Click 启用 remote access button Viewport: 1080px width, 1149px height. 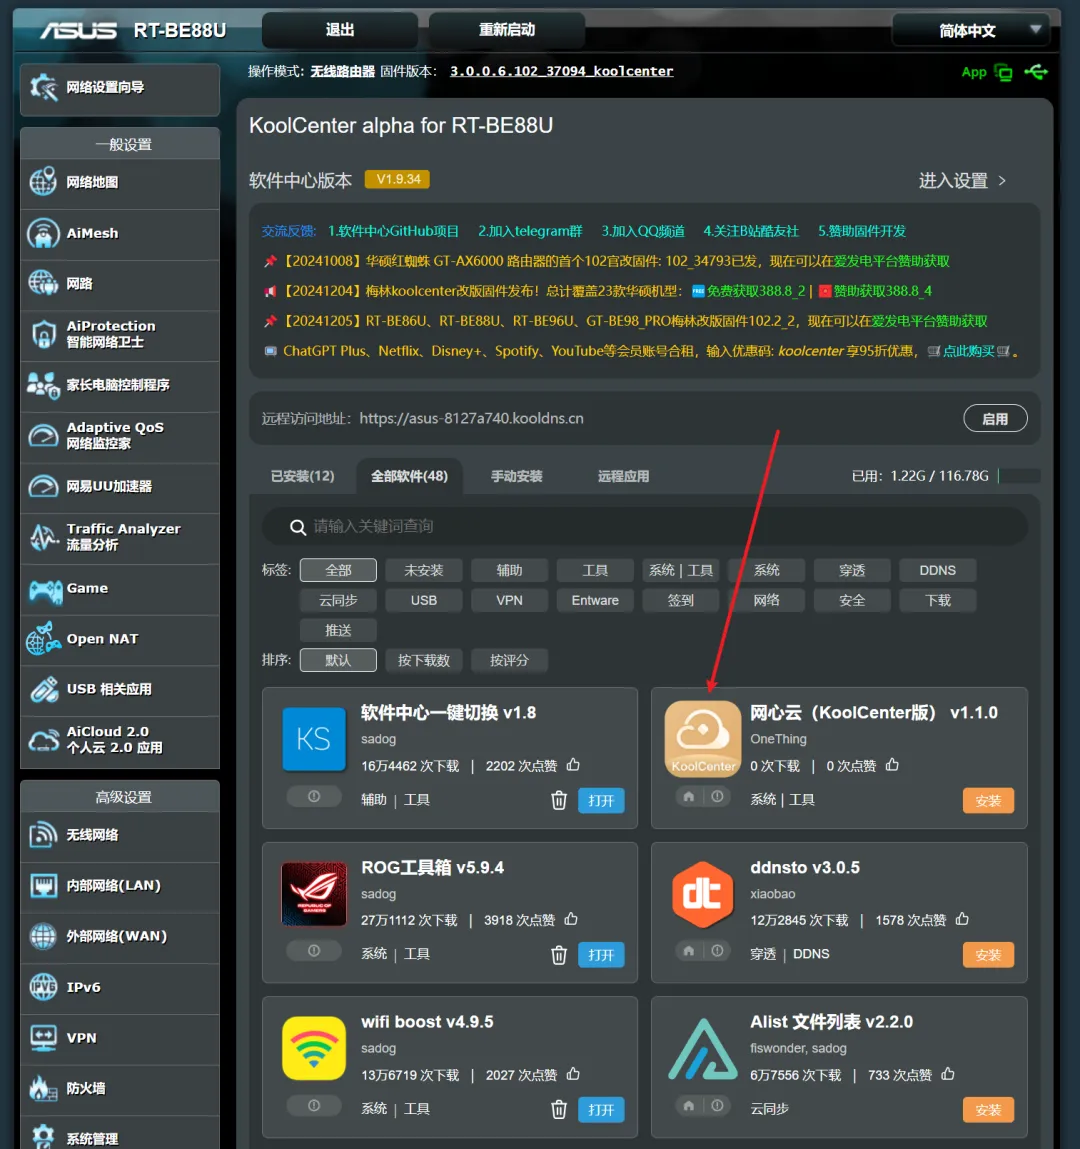pyautogui.click(x=995, y=418)
